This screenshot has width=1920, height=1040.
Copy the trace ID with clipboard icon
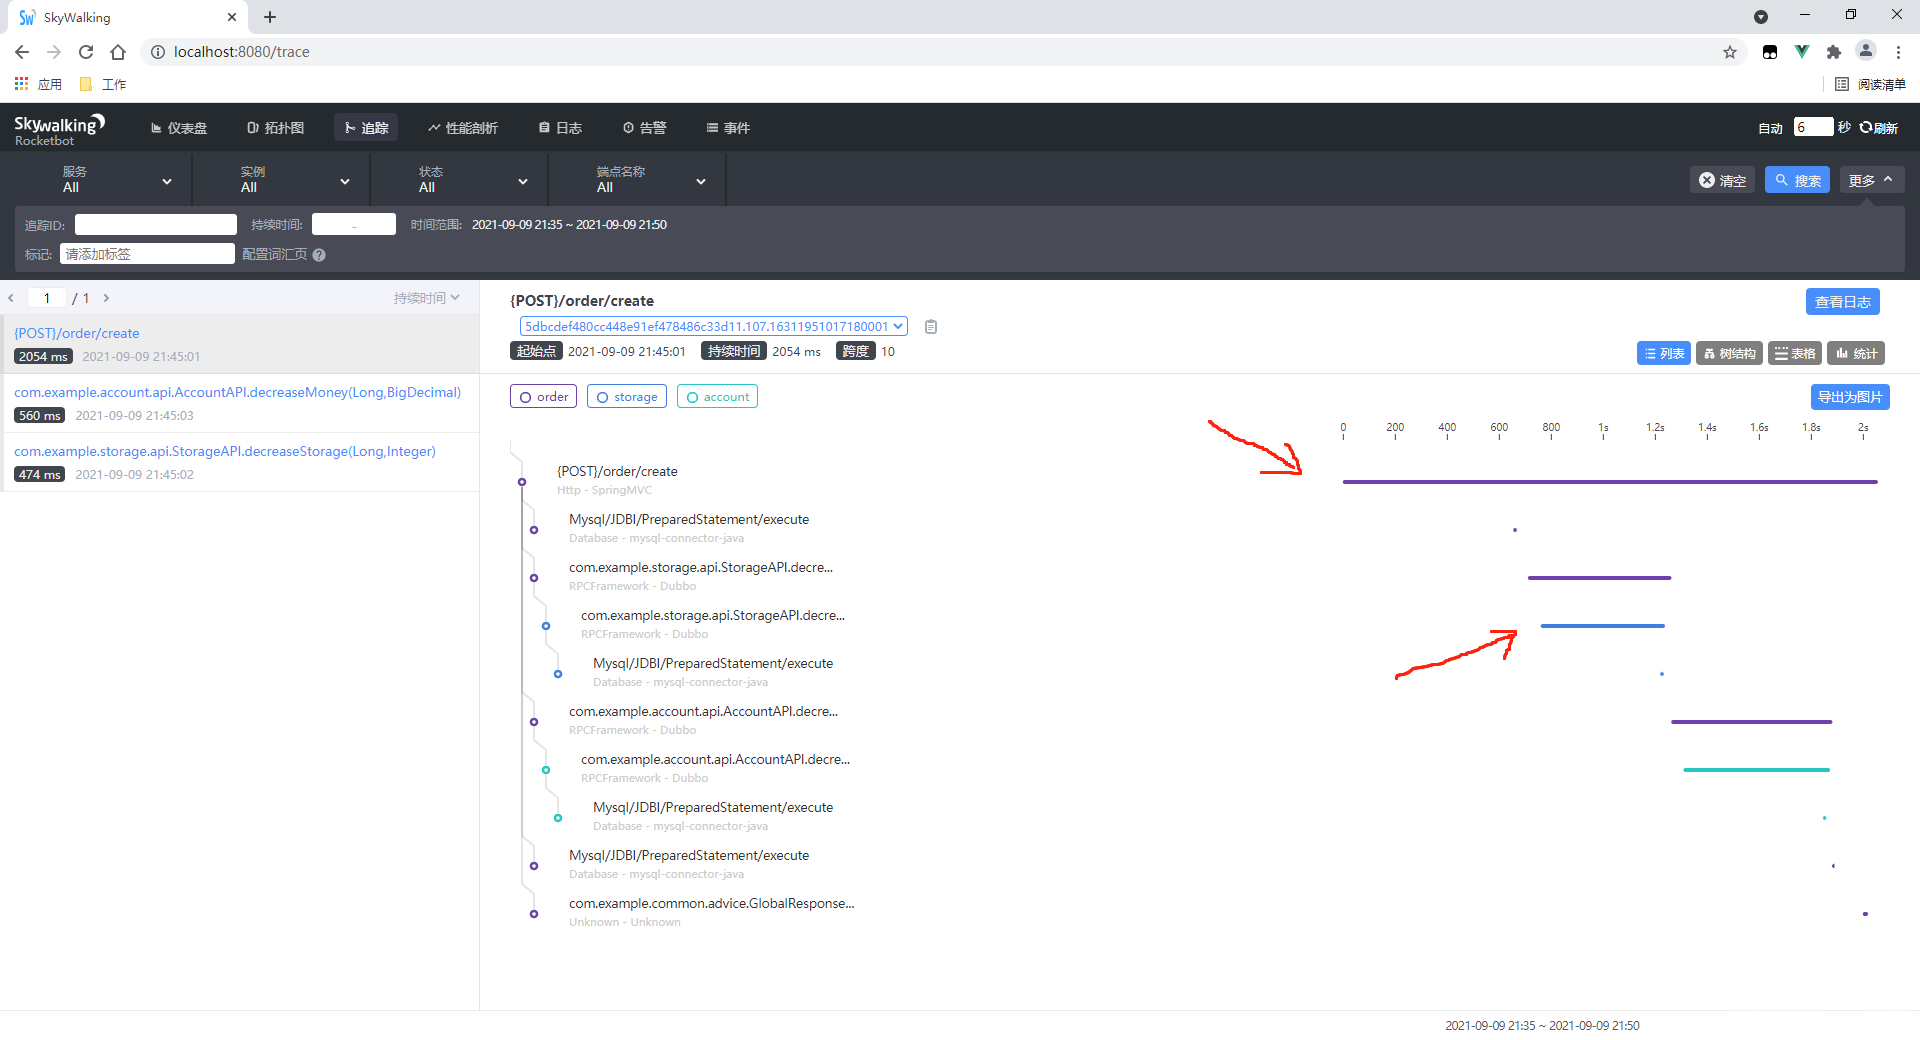click(931, 327)
